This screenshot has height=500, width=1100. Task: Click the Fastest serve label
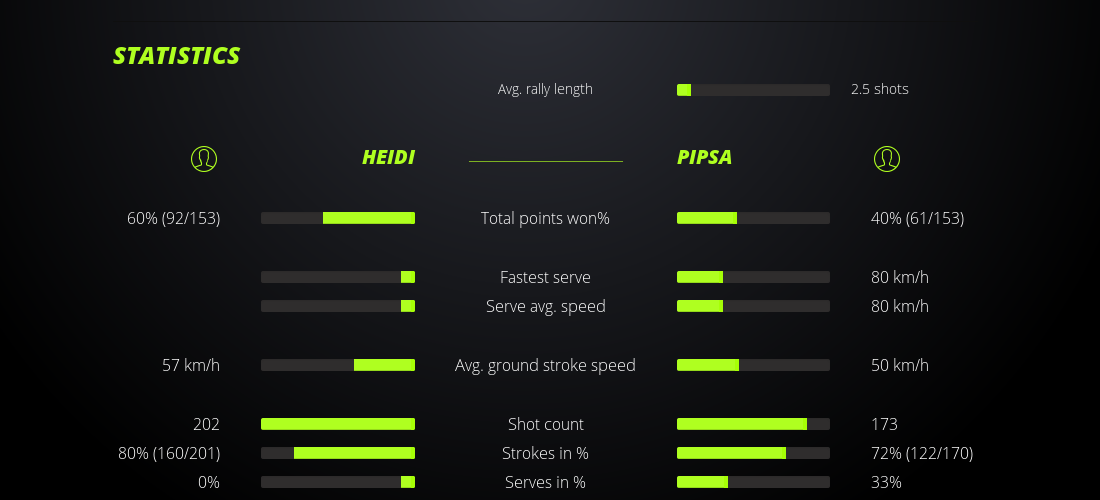[x=545, y=277]
